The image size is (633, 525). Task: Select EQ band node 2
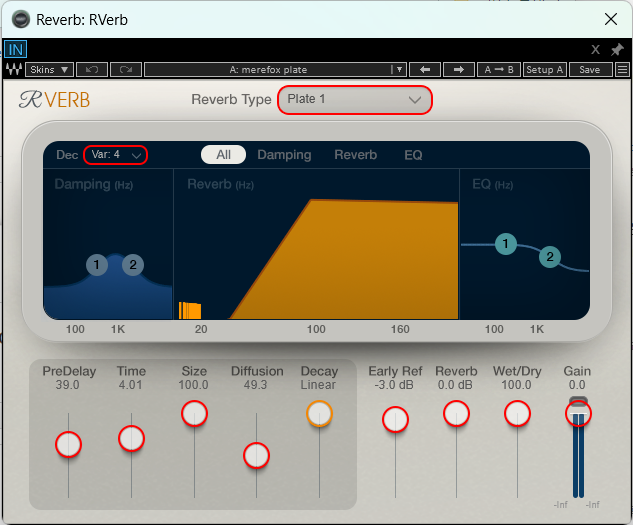click(549, 257)
